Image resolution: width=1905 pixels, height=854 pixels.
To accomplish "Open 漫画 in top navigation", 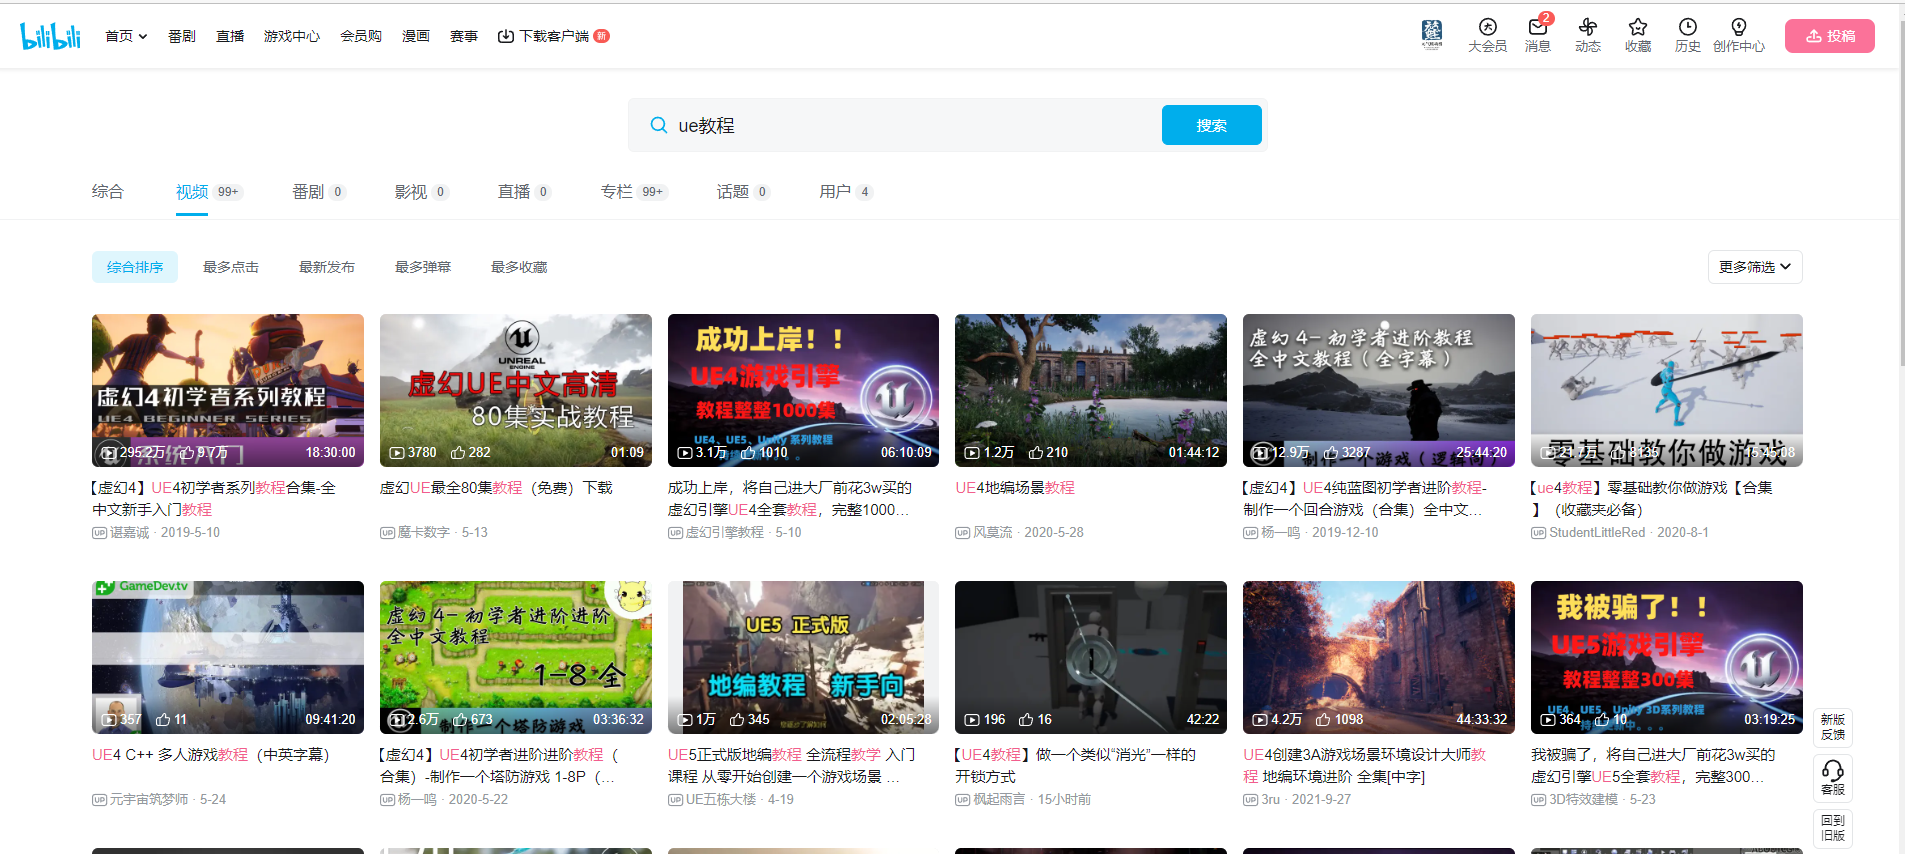I will tap(416, 36).
